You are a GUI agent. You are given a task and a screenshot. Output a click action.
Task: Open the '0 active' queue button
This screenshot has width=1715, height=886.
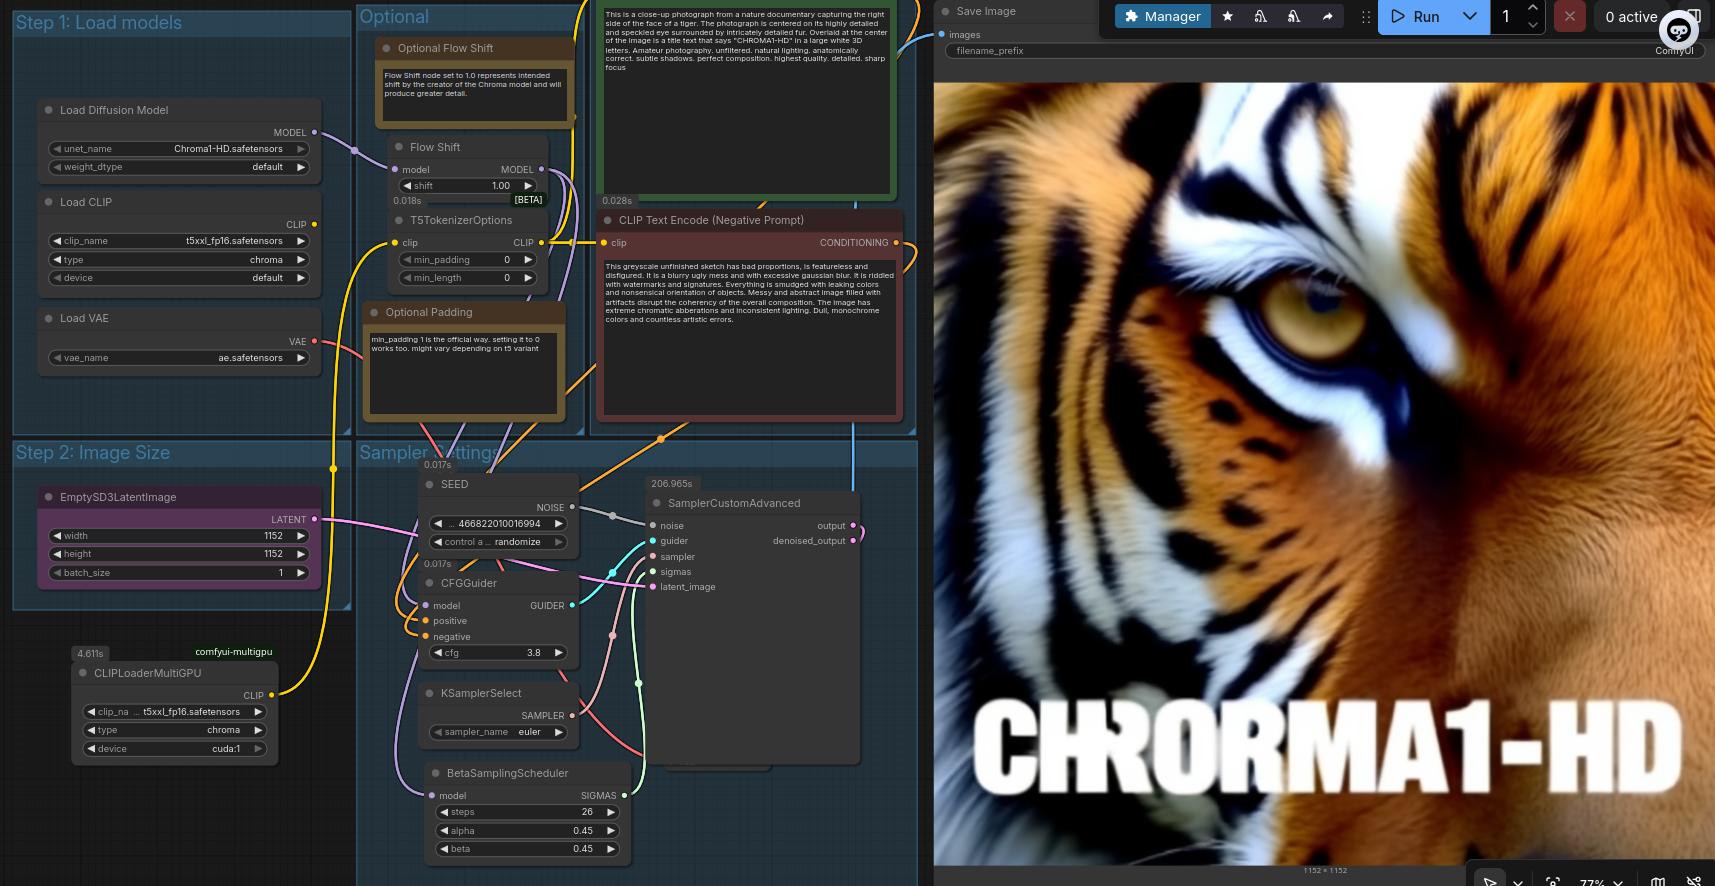point(1631,17)
